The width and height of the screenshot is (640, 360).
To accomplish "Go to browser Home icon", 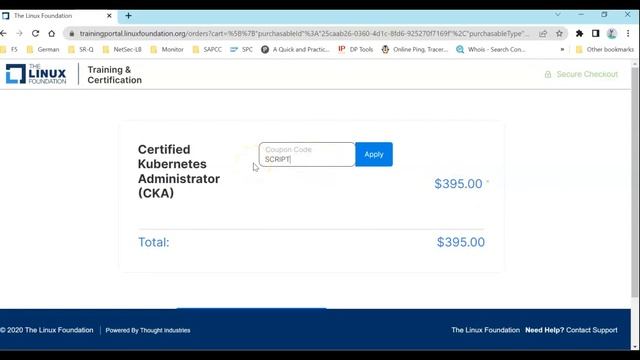I will (51, 33).
